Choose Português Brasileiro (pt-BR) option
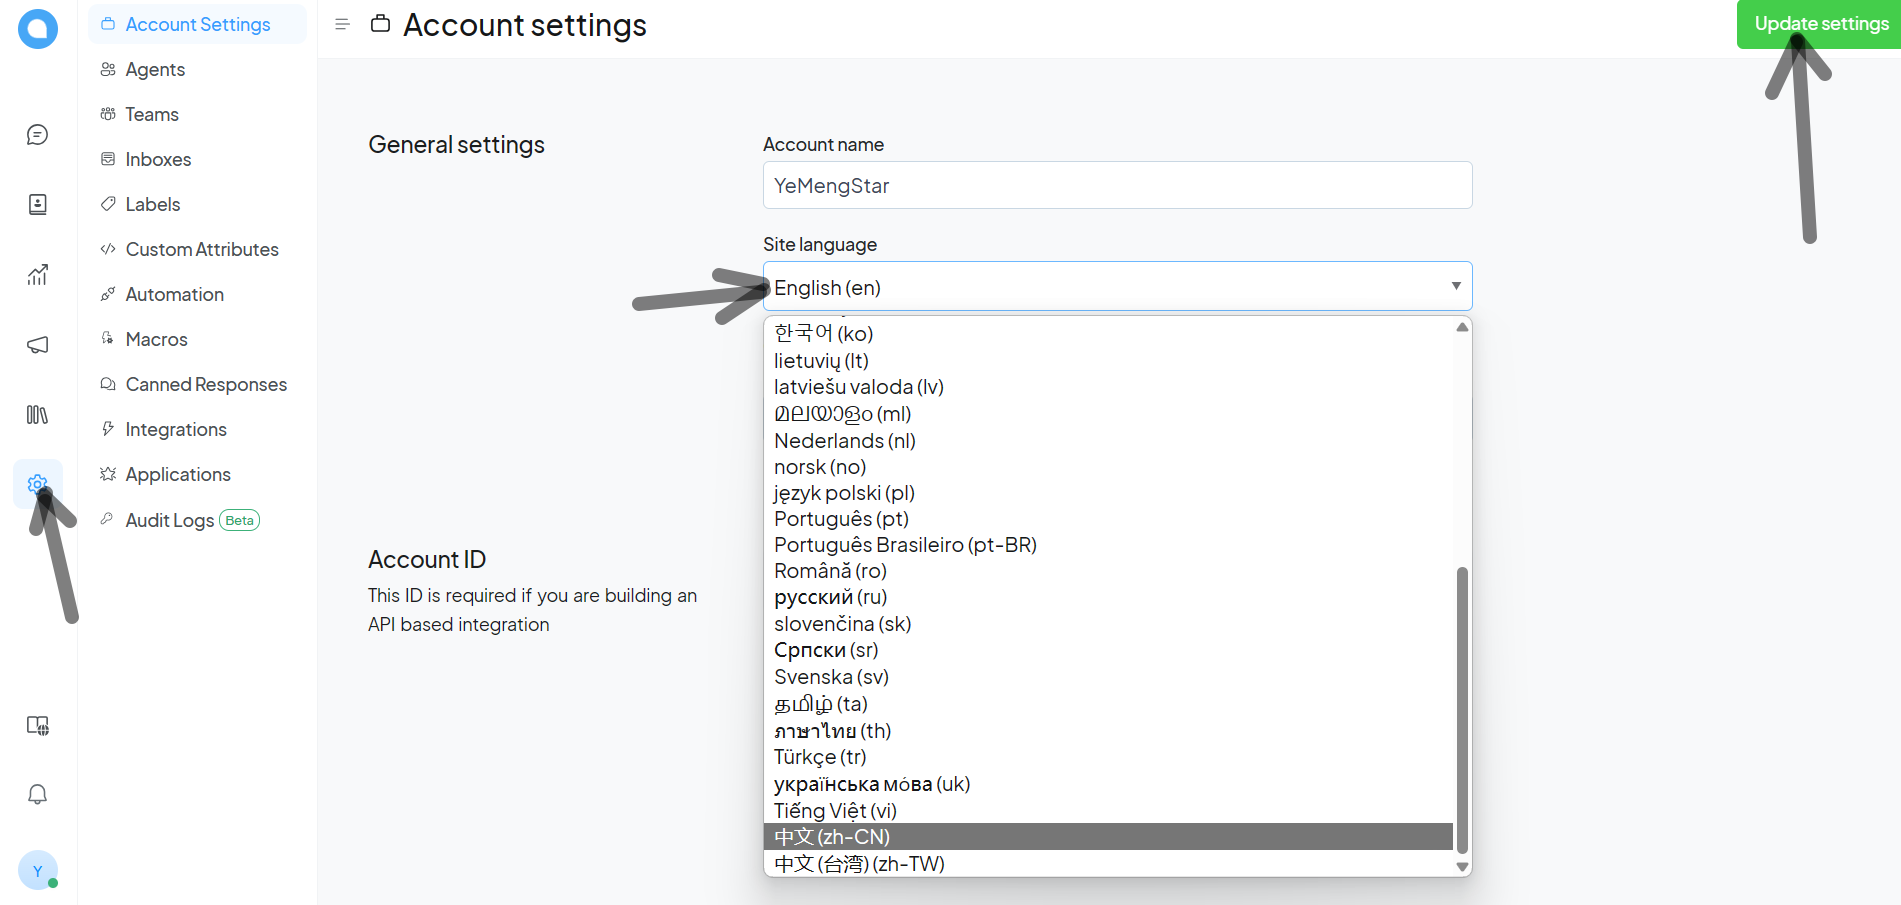The image size is (1901, 905). pyautogui.click(x=905, y=545)
